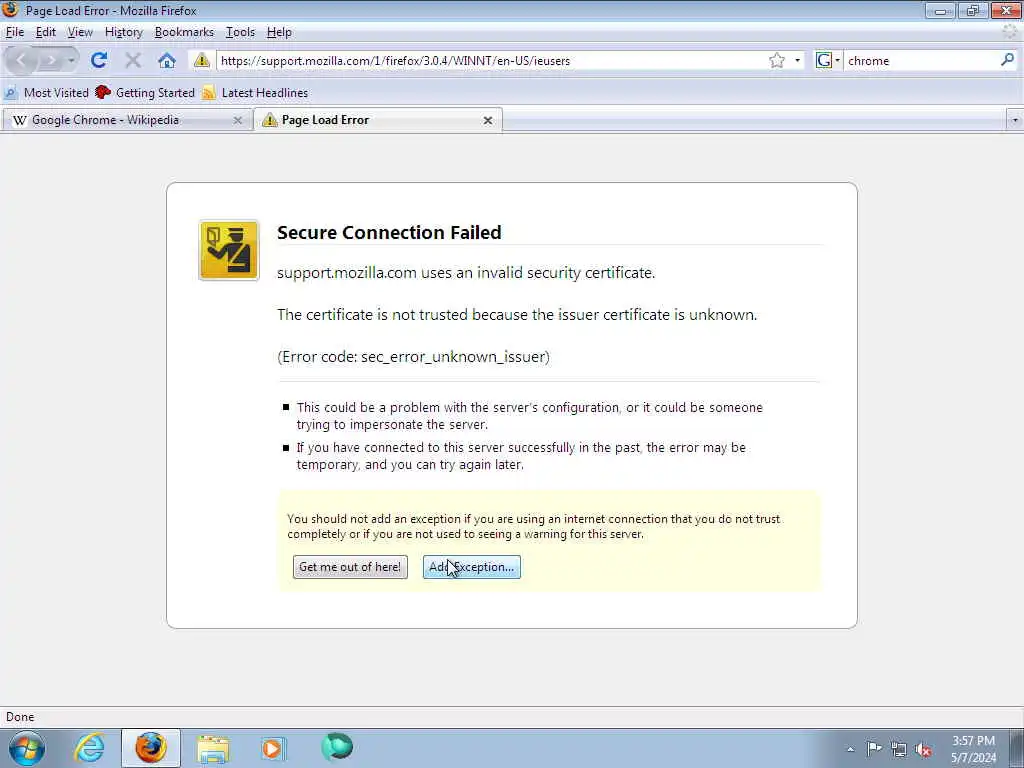Open the list all tabs dropdown
The height and width of the screenshot is (768, 1024).
1015,120
